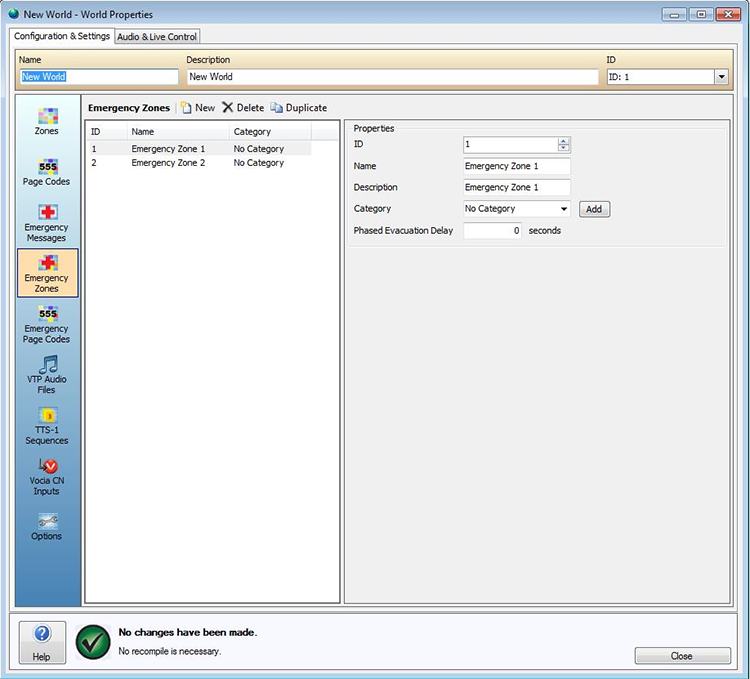This screenshot has height=679, width=750.
Task: Select the Emergency Zones sidebar section
Action: (x=47, y=273)
